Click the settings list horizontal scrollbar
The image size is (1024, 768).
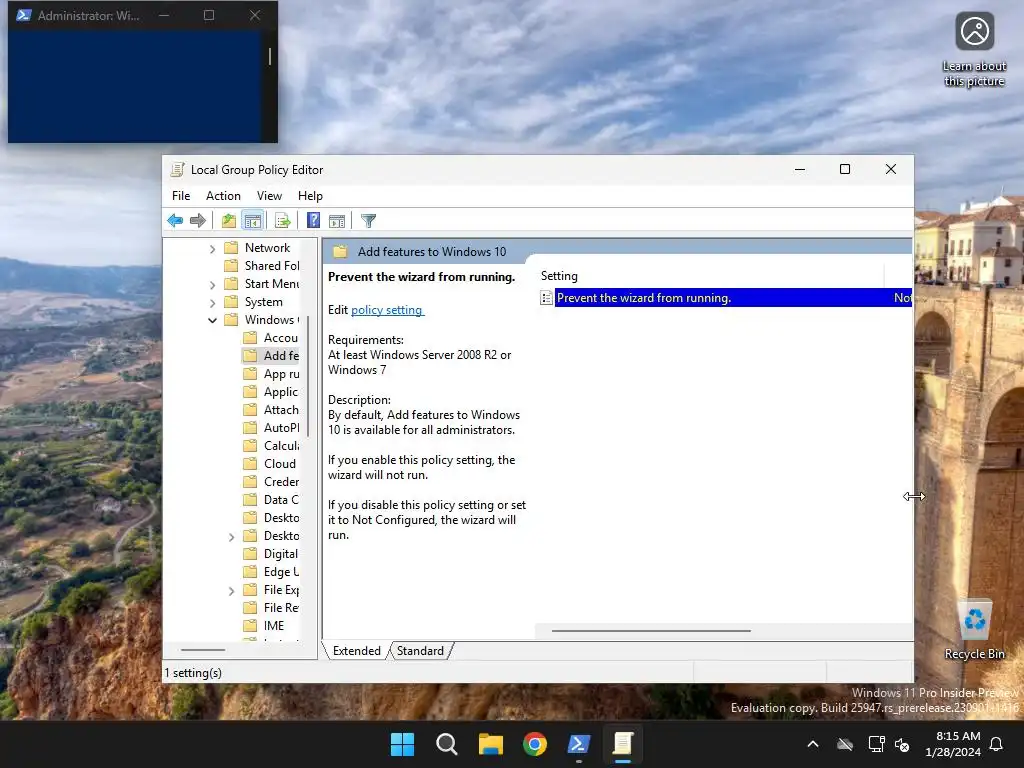(651, 631)
